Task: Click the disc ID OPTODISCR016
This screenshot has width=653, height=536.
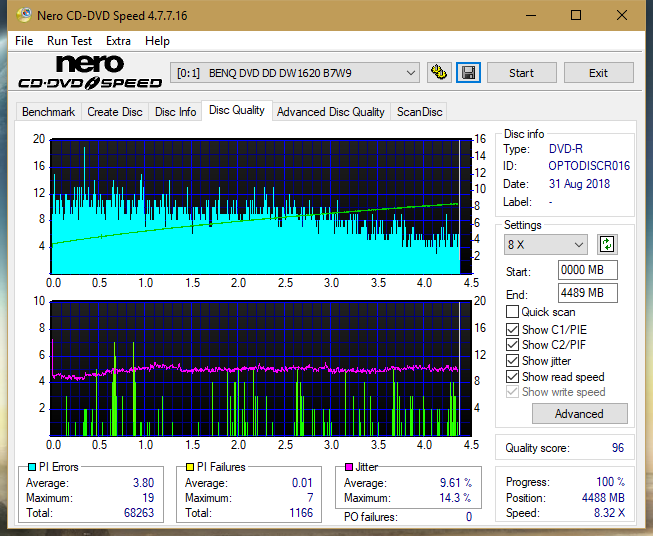Action: tap(589, 166)
